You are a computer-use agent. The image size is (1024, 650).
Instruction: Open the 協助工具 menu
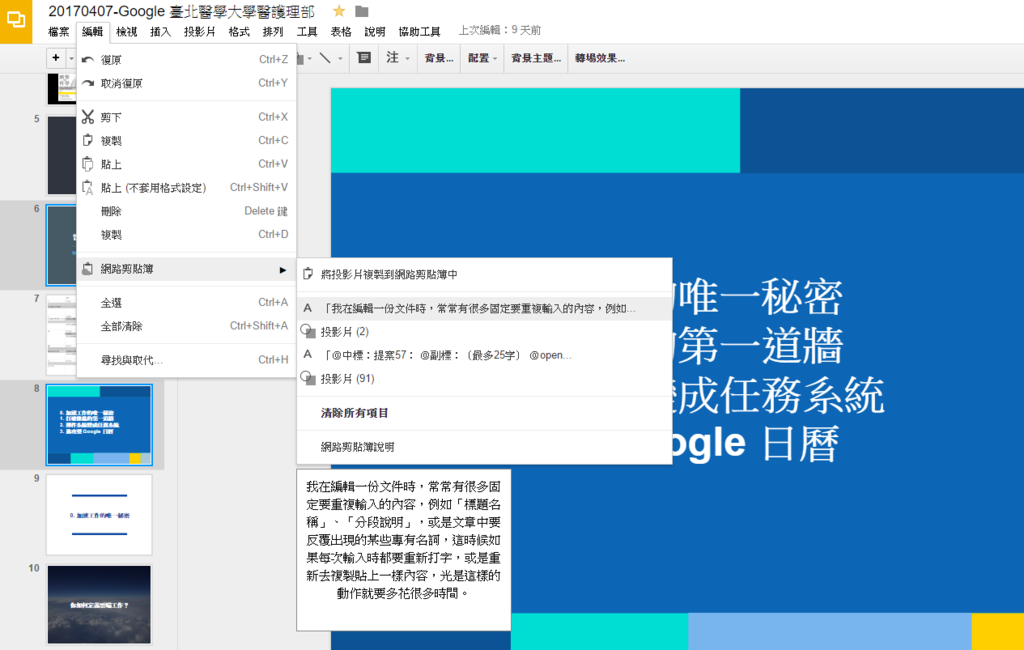click(x=419, y=31)
